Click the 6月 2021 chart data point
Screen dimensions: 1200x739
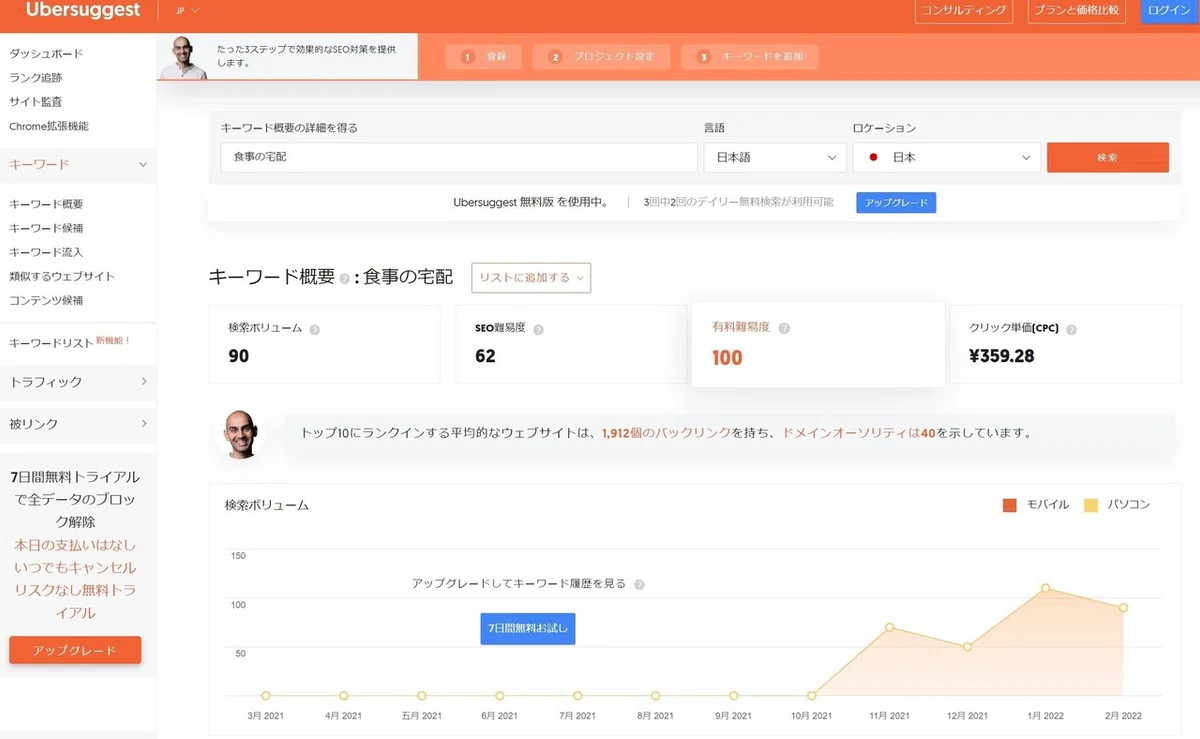point(499,695)
